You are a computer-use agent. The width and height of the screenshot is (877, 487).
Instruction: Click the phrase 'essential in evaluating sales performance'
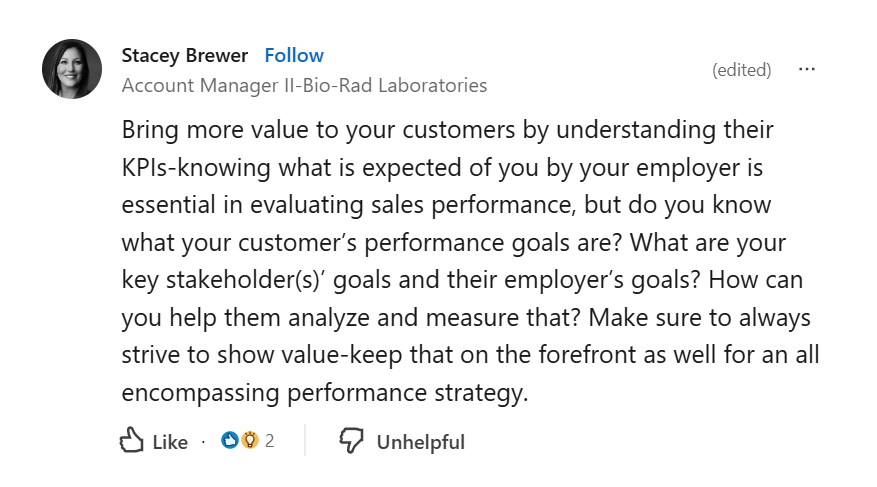click(348, 205)
